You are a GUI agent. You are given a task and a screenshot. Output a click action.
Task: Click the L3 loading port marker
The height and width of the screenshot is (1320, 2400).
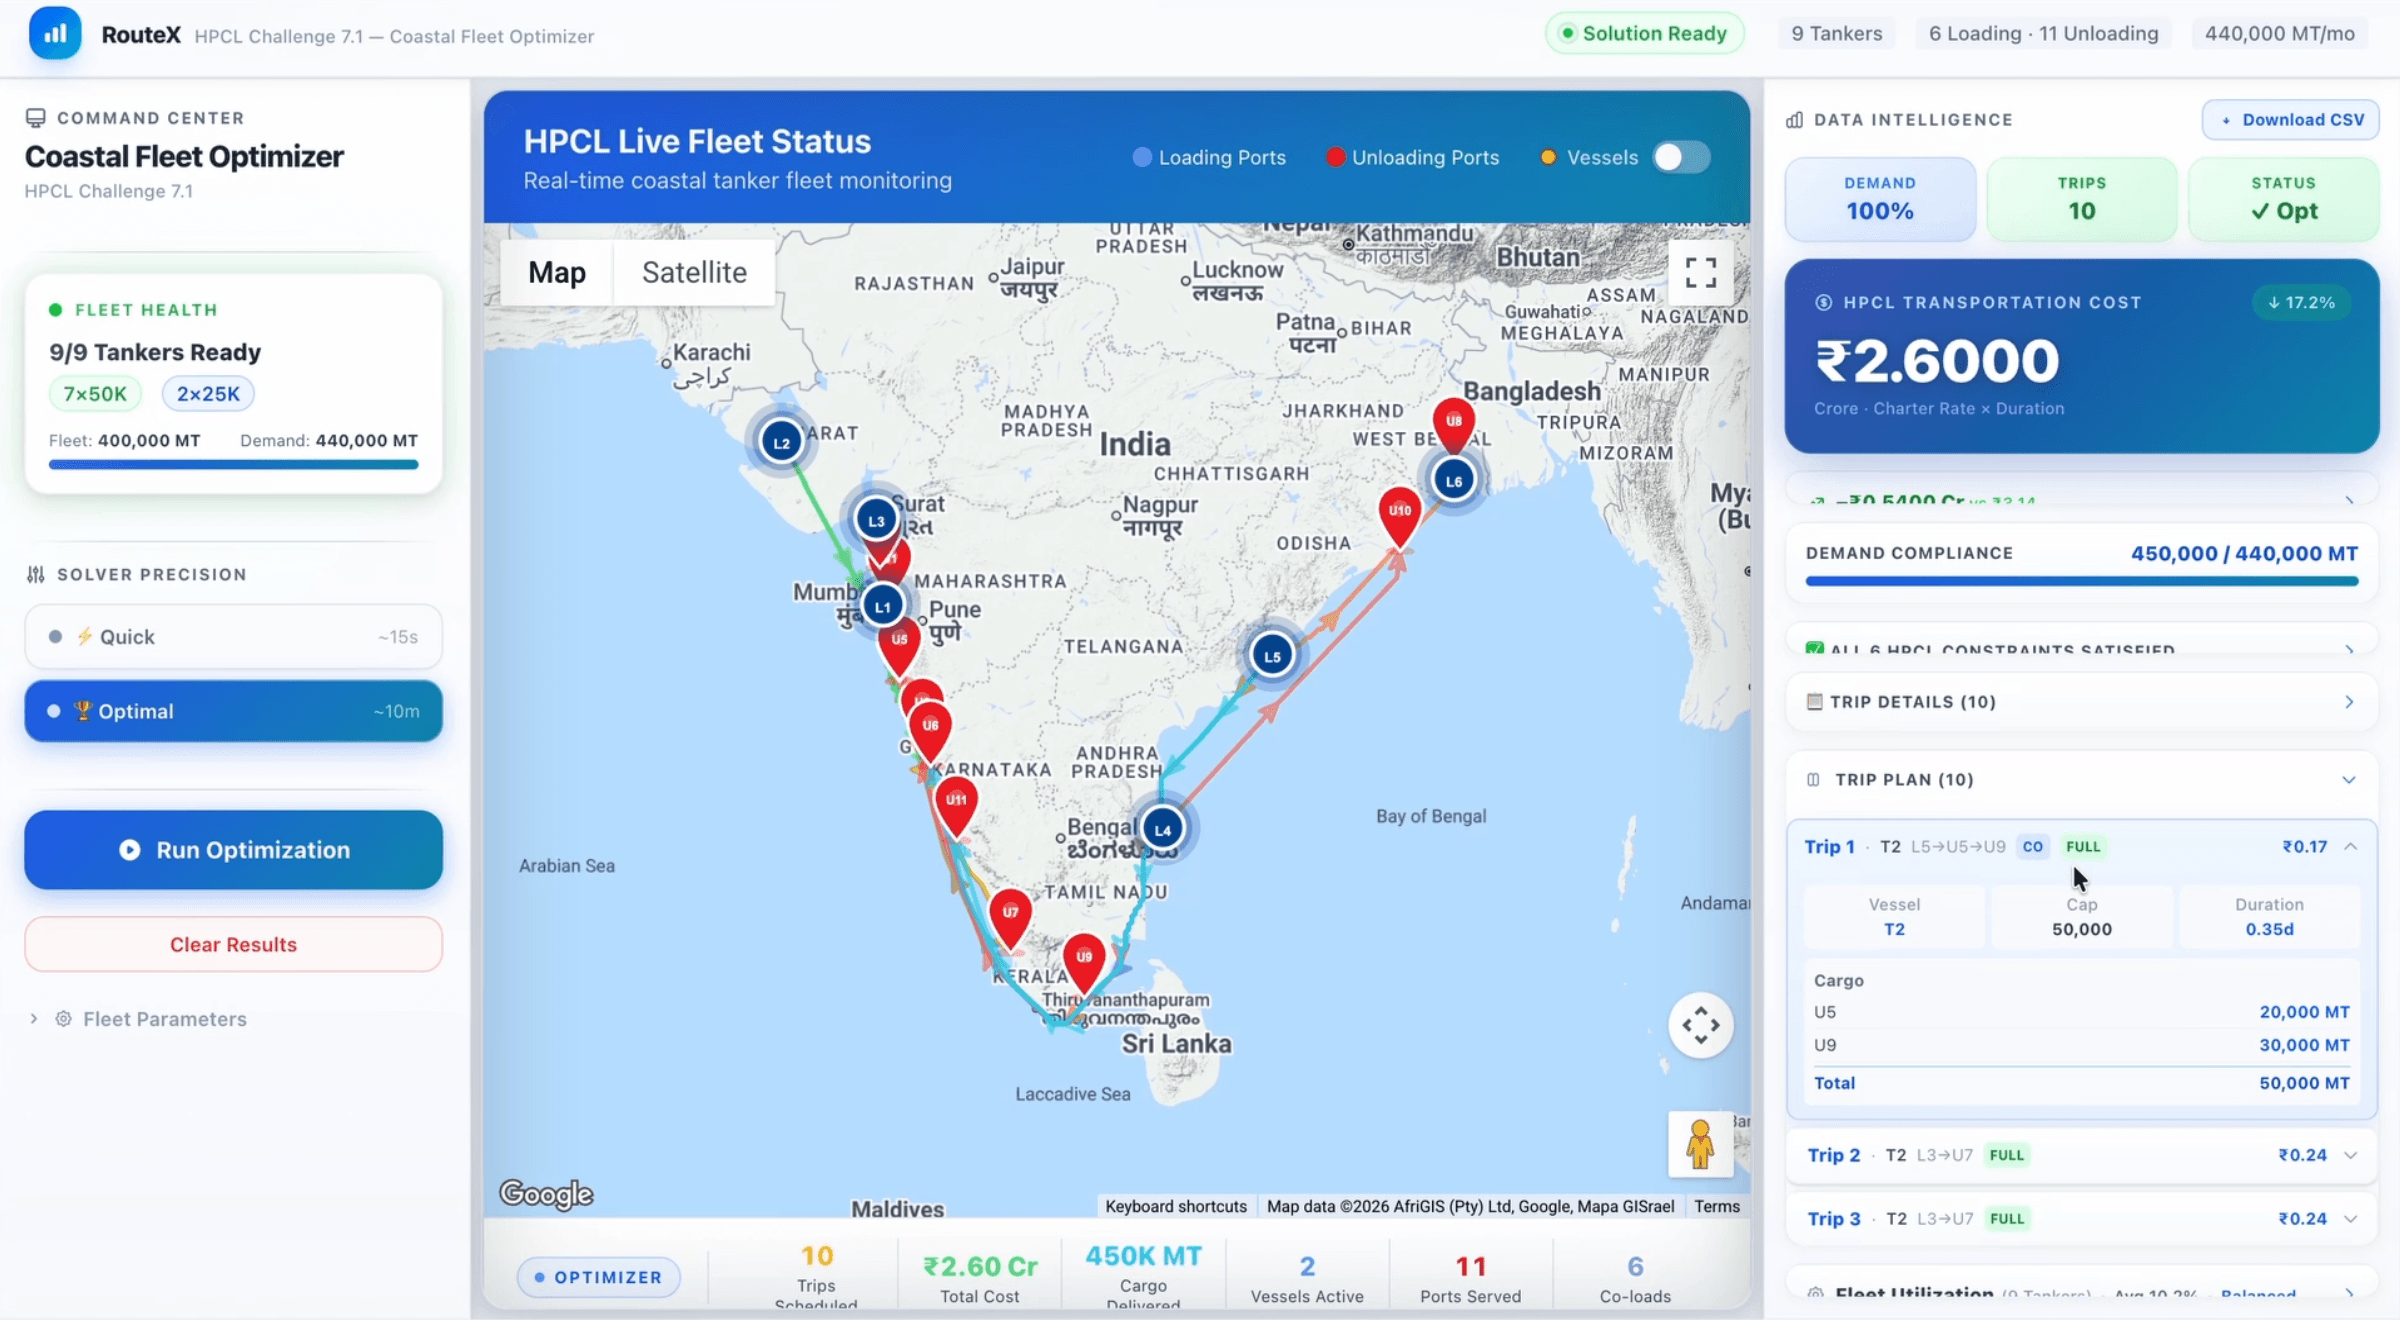coord(876,520)
